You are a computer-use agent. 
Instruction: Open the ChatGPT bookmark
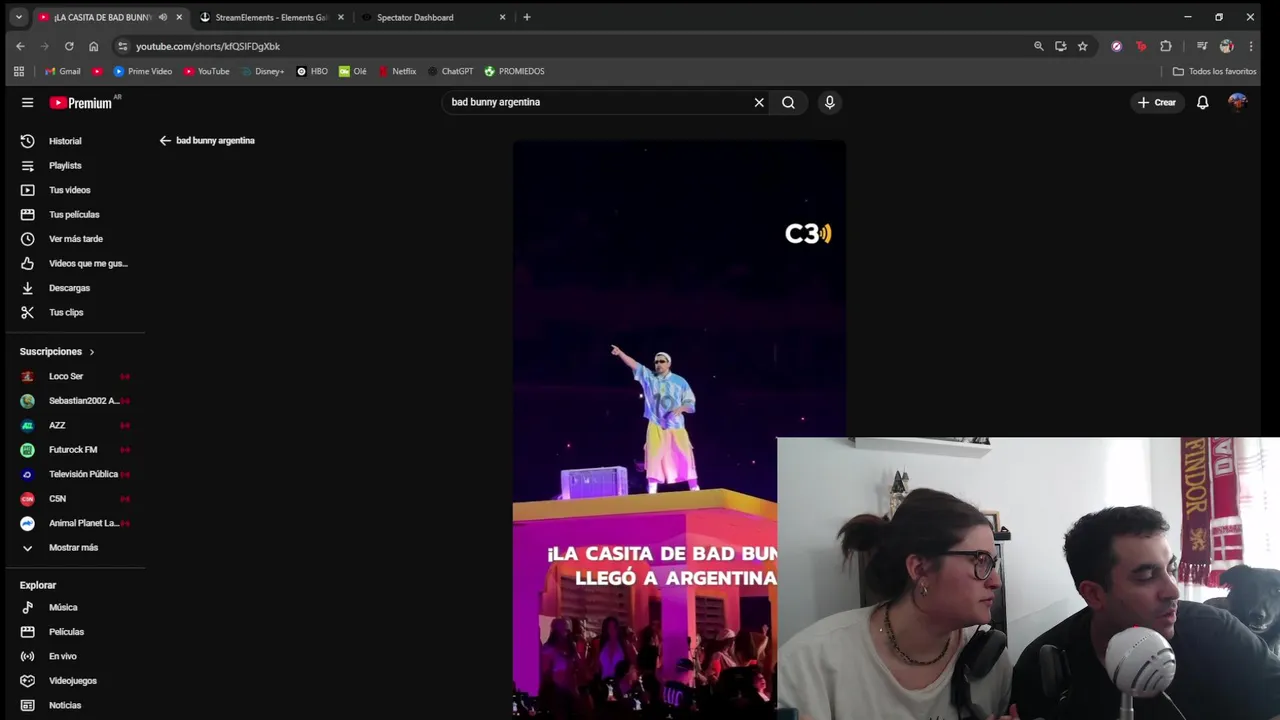click(x=450, y=71)
